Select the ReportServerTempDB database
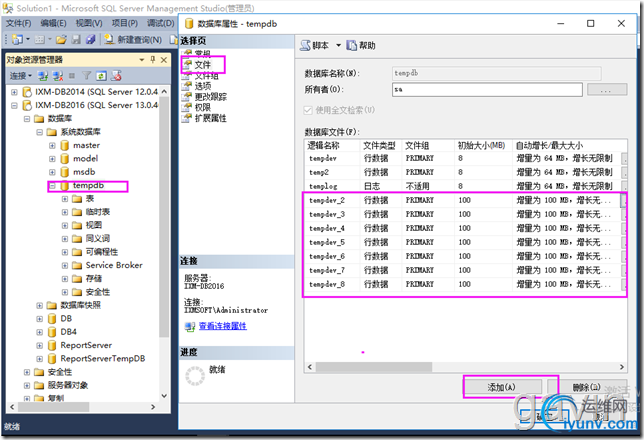The image size is (644, 440). click(103, 359)
